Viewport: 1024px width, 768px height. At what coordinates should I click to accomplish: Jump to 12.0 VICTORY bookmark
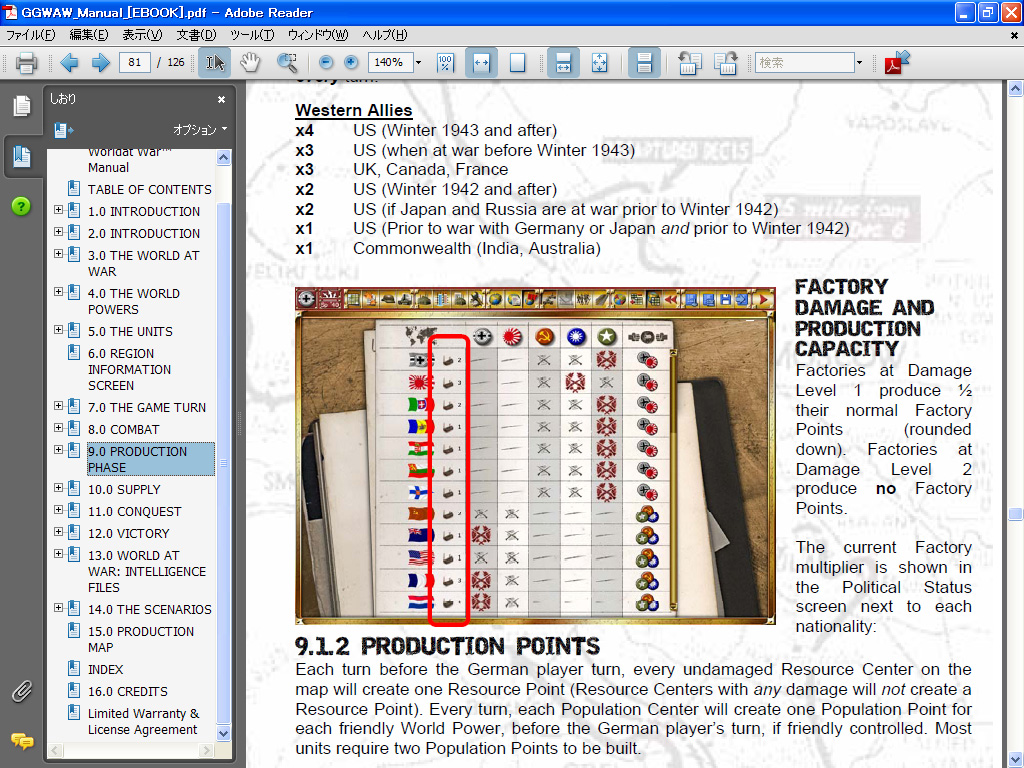(129, 534)
